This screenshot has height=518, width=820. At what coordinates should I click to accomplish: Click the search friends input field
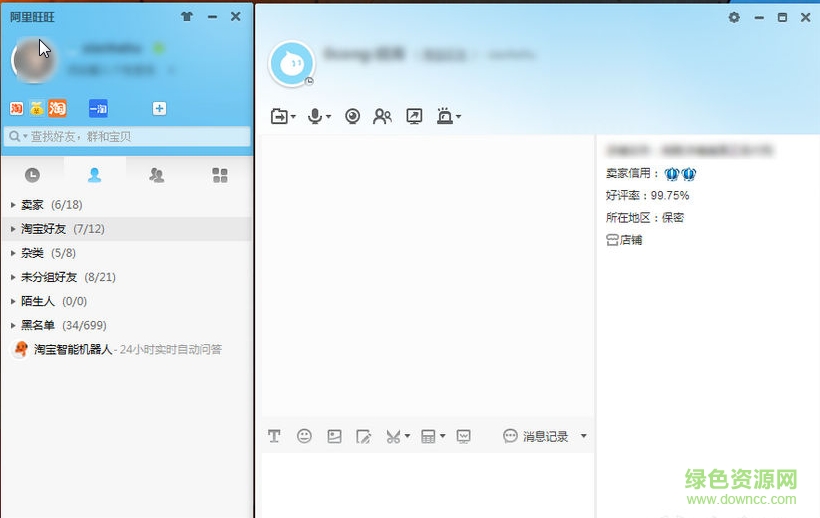click(127, 137)
